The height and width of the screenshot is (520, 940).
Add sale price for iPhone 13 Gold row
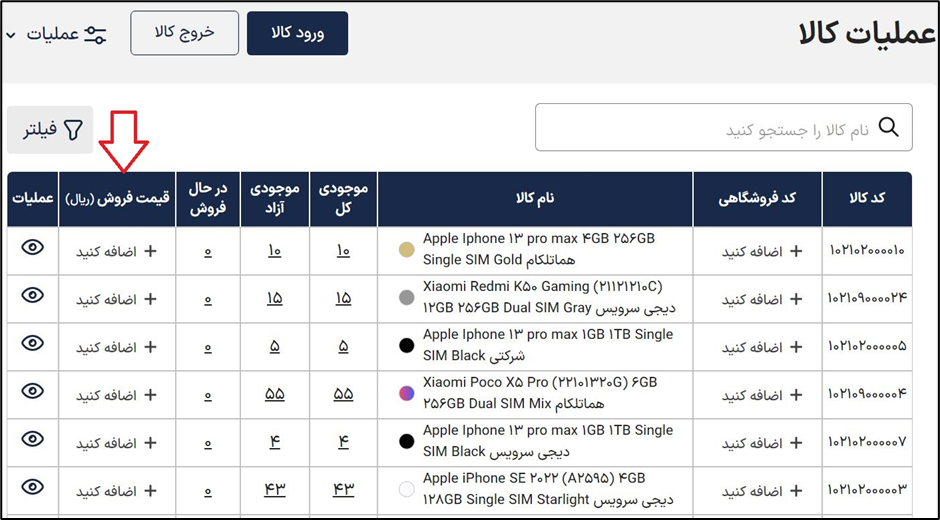[116, 251]
